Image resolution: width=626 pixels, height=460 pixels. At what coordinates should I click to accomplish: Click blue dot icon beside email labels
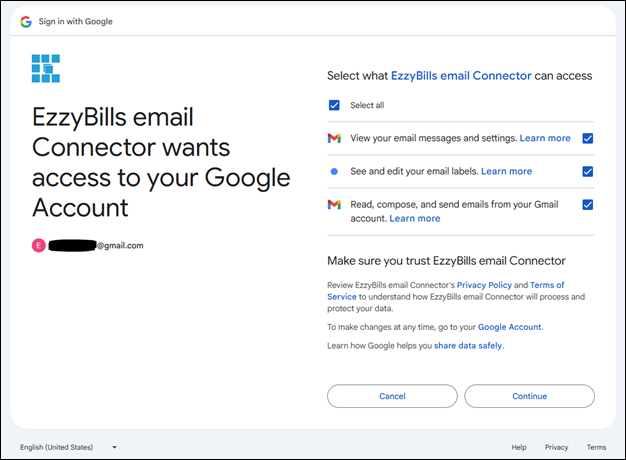point(334,171)
